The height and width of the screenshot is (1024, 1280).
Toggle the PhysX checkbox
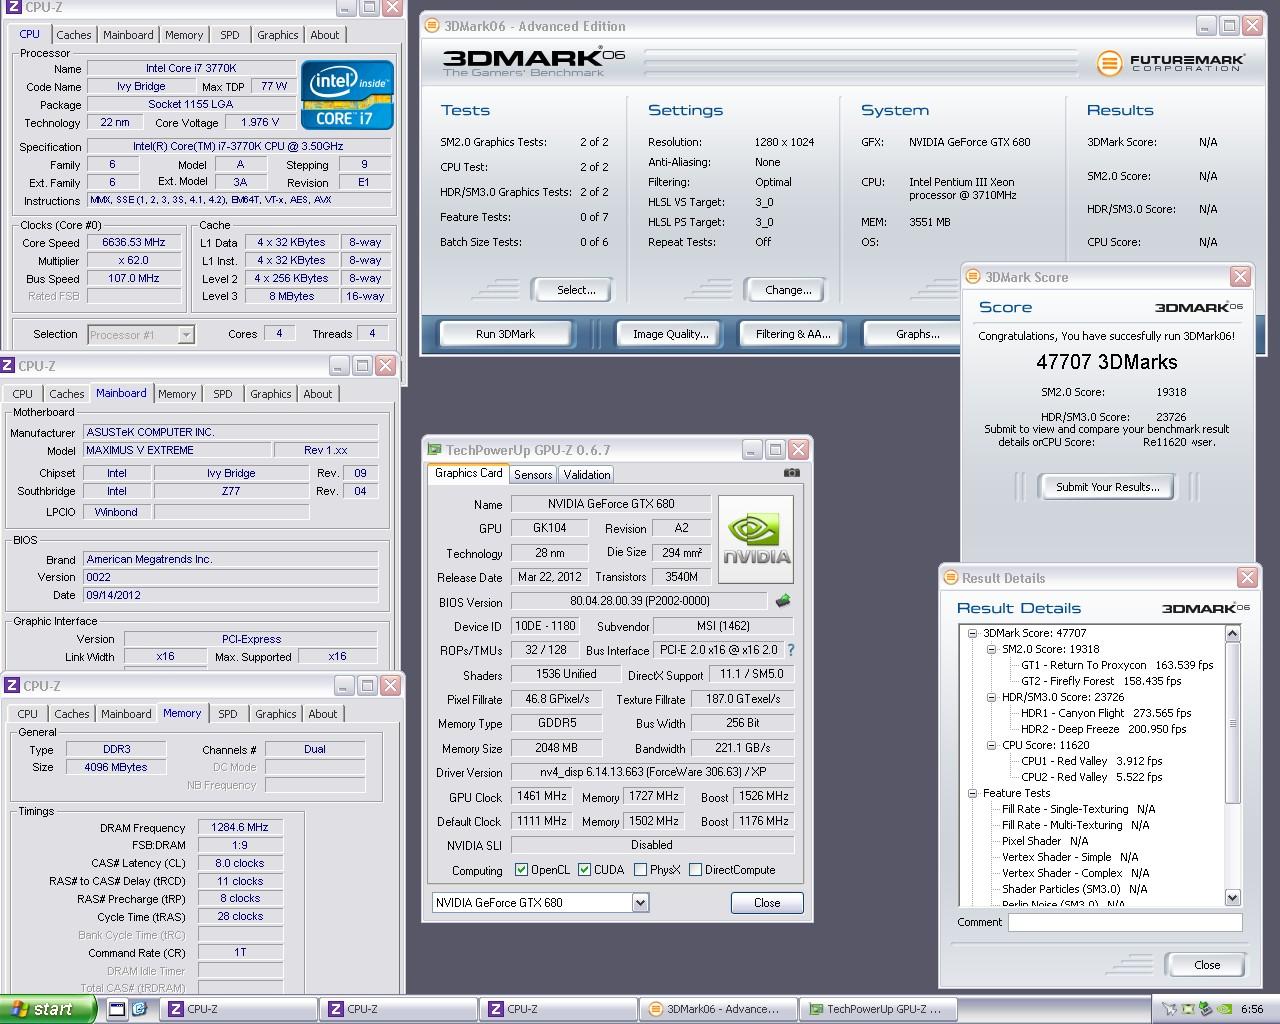coord(640,870)
